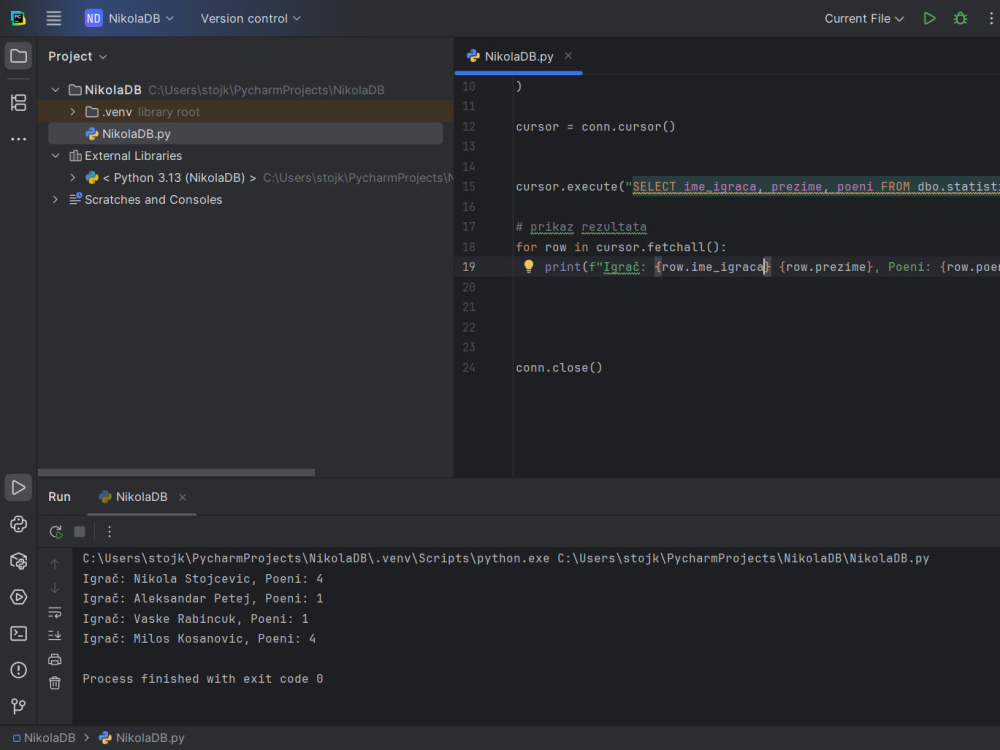This screenshot has height=750, width=1000.
Task: Expand Scratches and Consoles
Action: pos(55,200)
